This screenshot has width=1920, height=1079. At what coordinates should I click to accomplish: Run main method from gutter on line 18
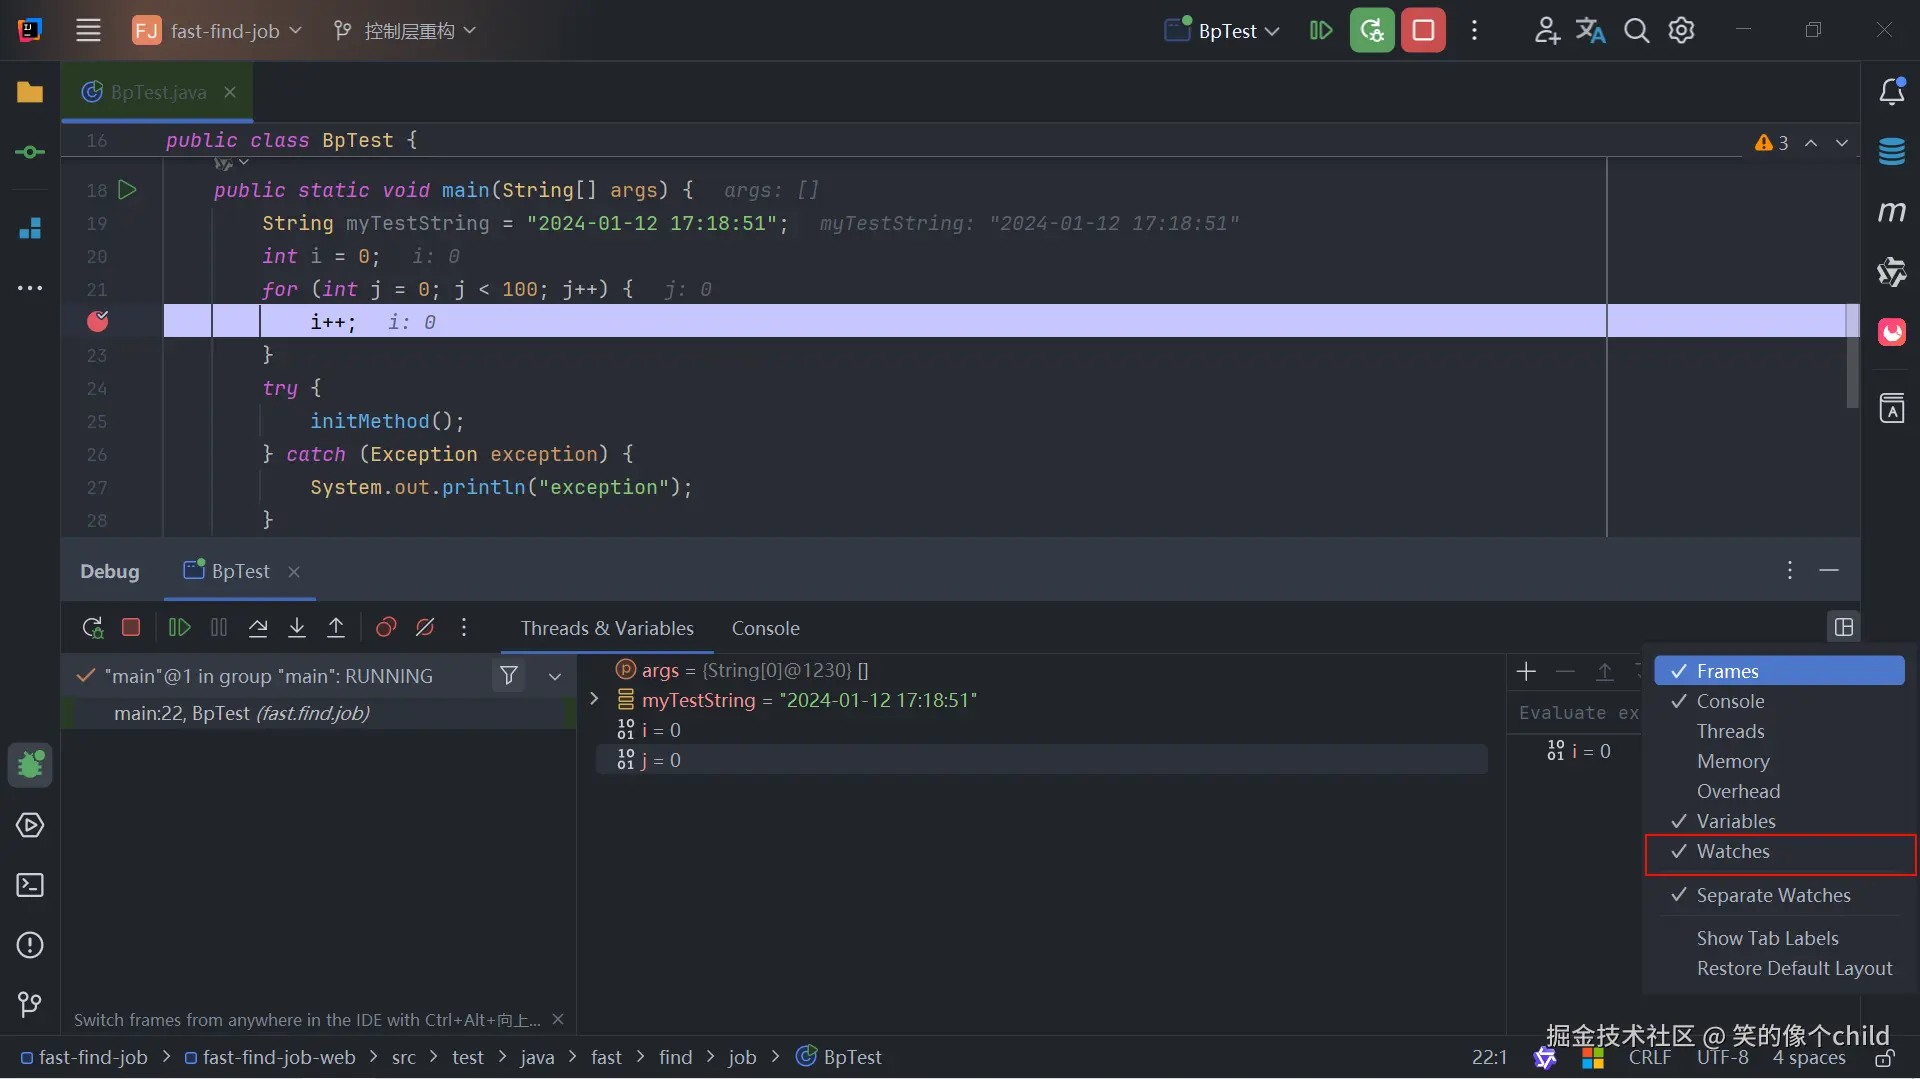127,190
